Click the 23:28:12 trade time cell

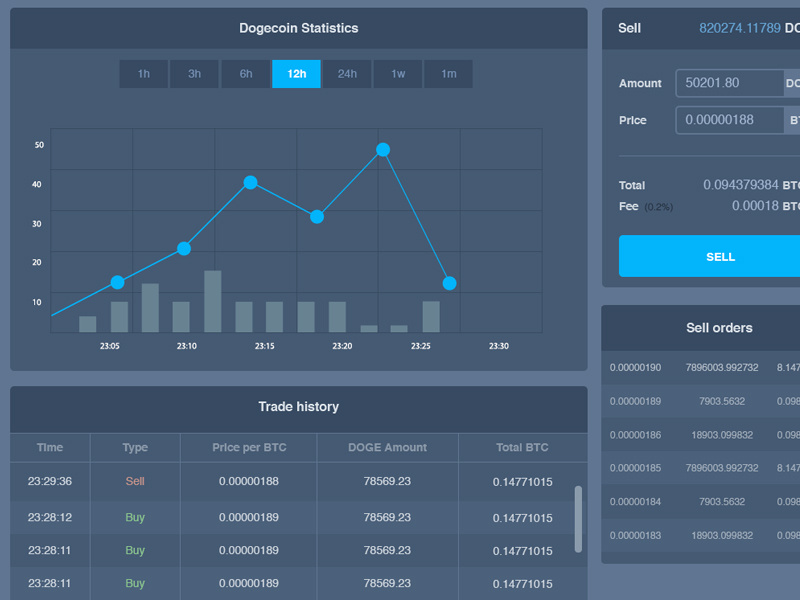(x=50, y=517)
